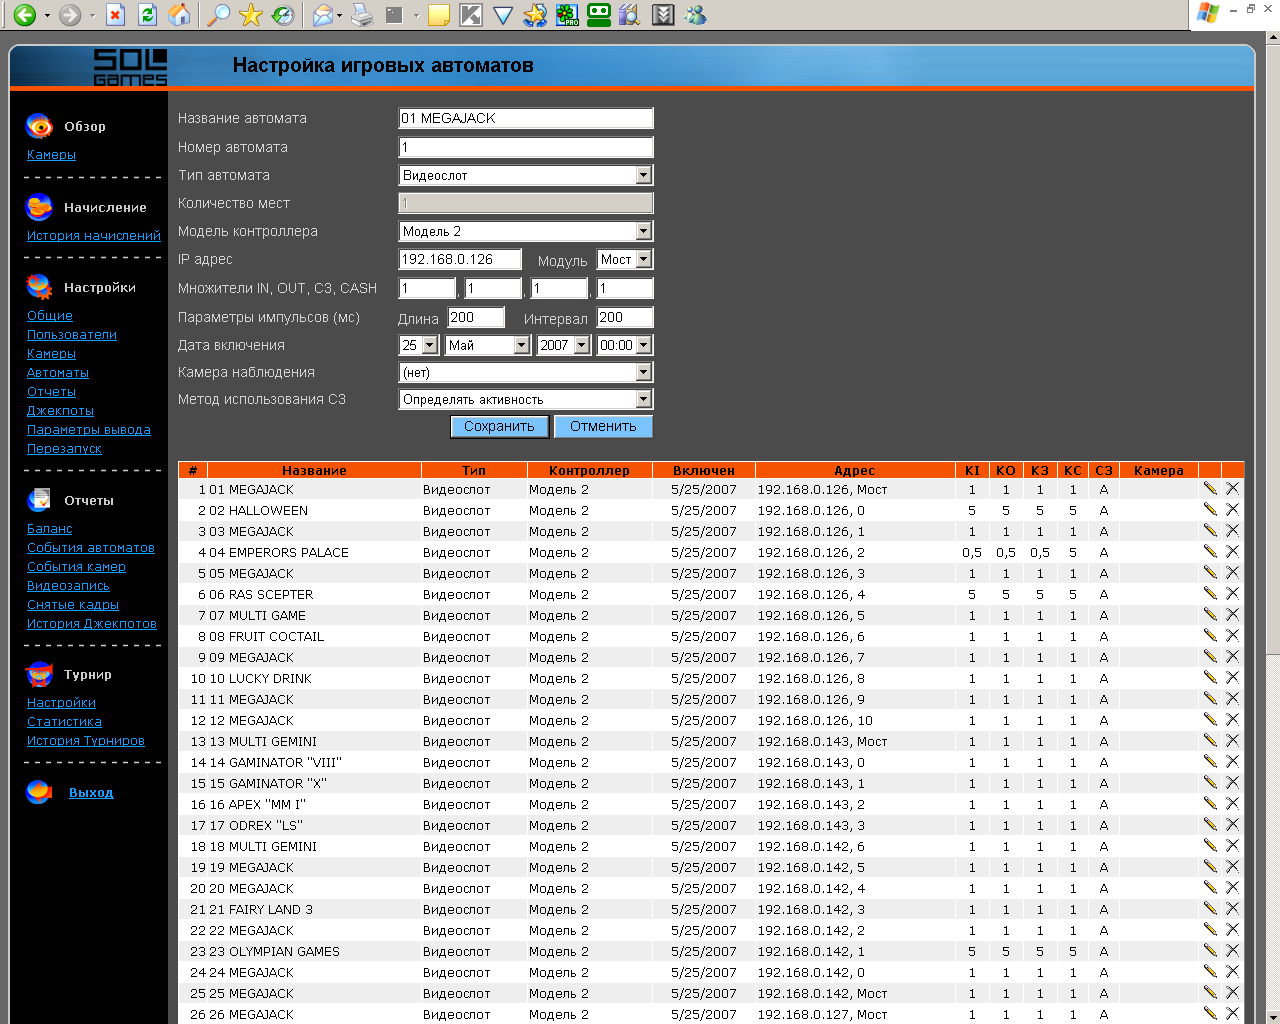The image size is (1280, 1024).
Task: Open dropdown arrow next to Back button
Action: coord(46,15)
